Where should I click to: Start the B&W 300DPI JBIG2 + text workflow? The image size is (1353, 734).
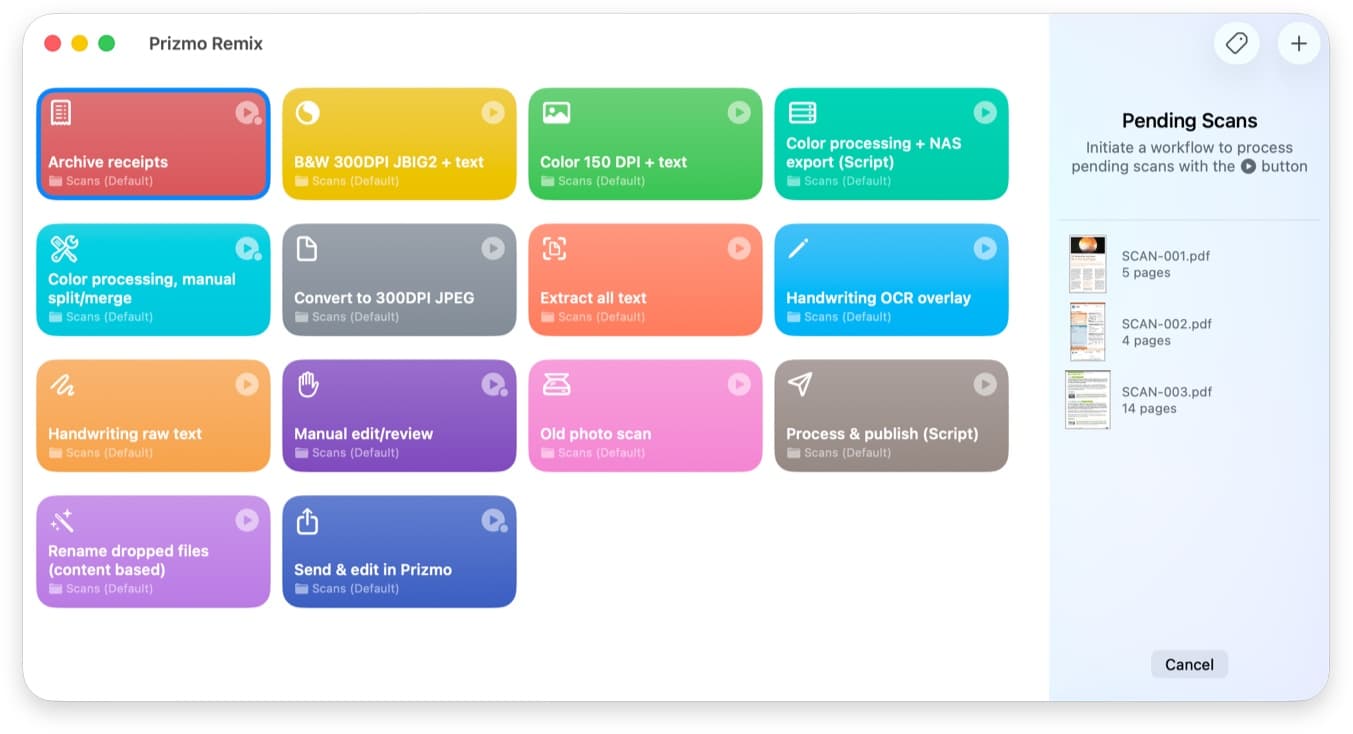click(492, 112)
